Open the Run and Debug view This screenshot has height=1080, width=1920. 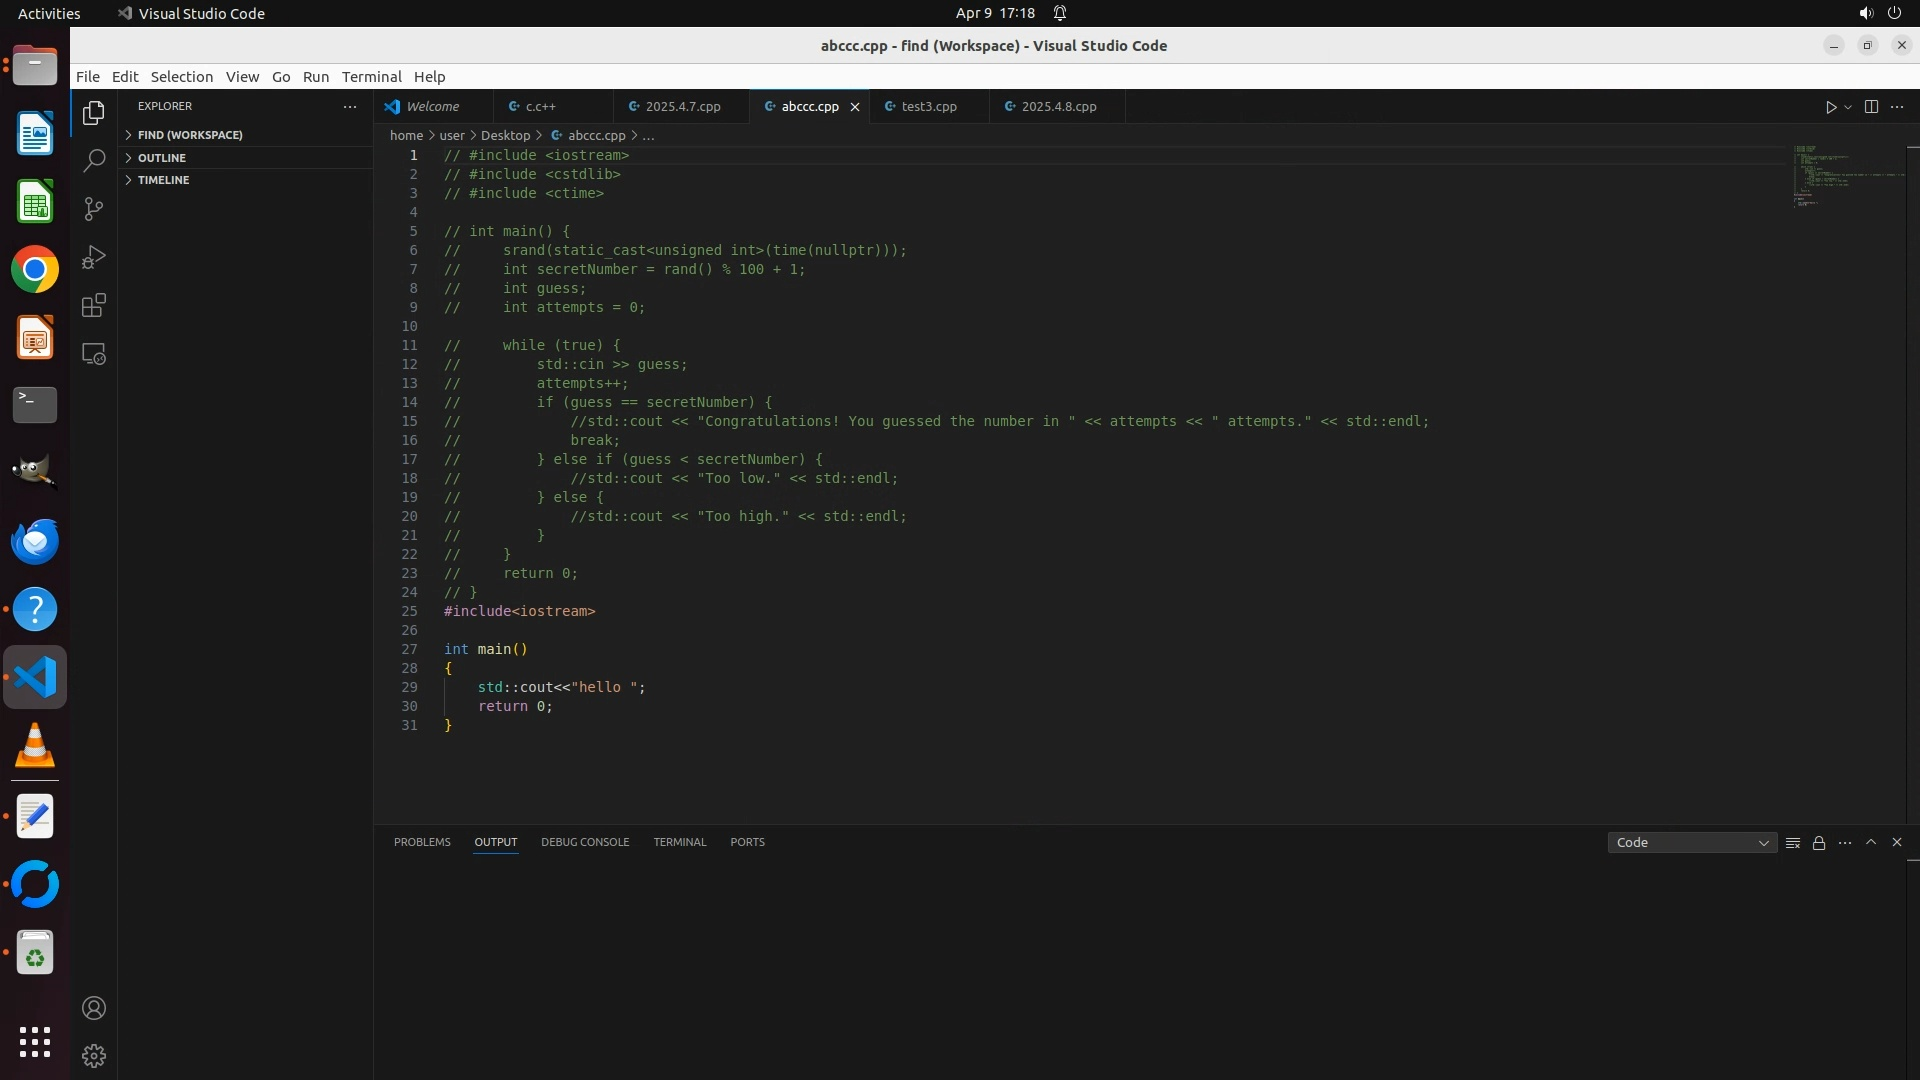(94, 257)
